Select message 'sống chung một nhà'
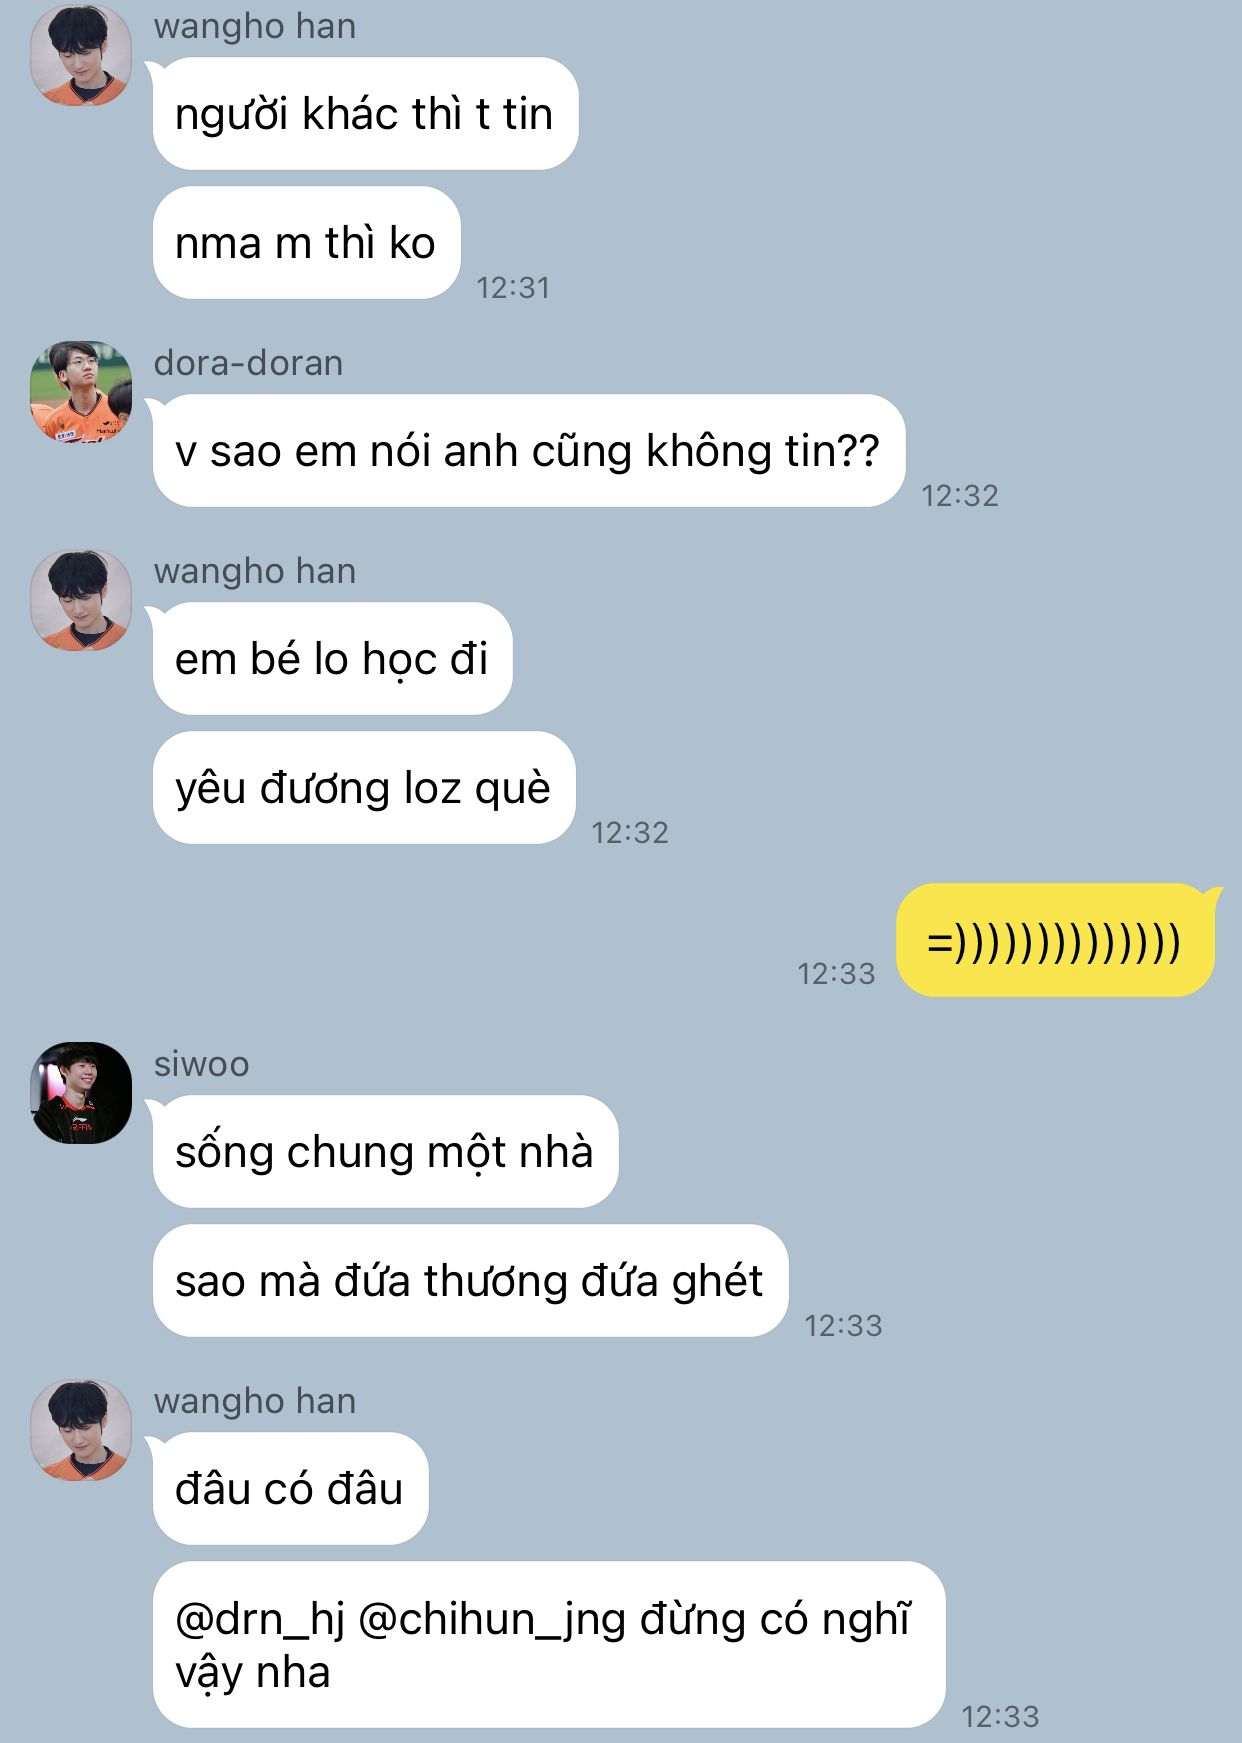 tap(385, 1151)
